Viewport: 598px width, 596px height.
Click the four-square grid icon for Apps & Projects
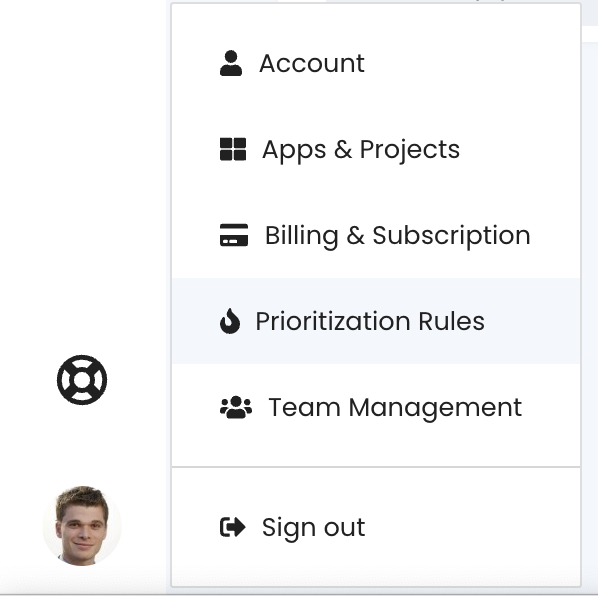[233, 149]
